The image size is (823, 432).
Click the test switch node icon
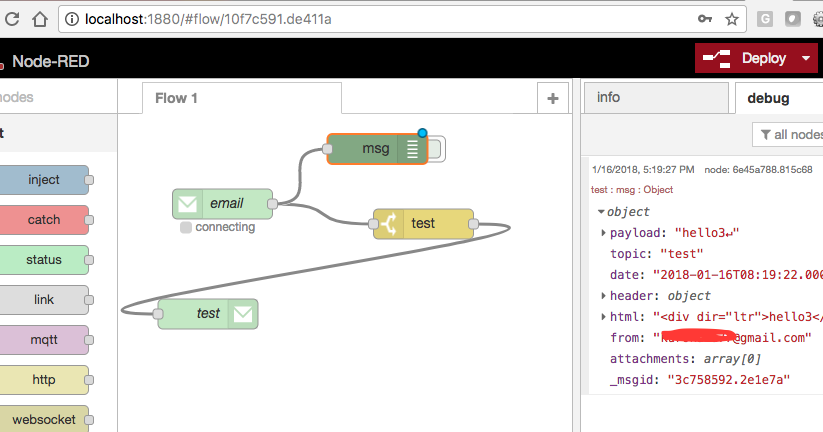click(388, 223)
